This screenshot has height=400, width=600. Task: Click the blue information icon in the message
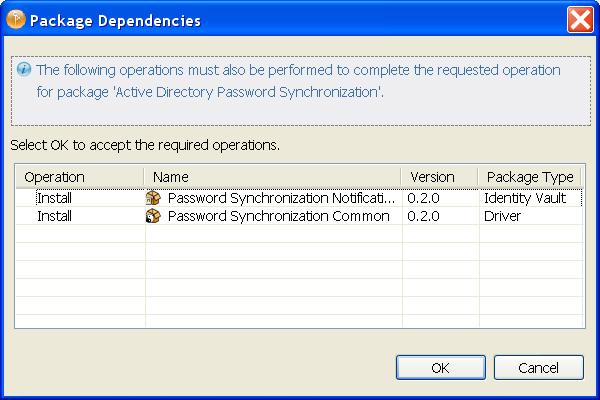24,70
